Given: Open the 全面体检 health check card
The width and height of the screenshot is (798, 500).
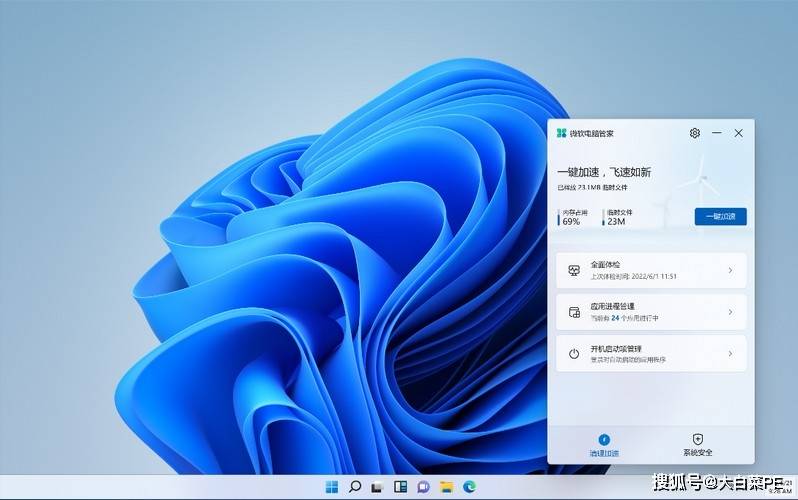Looking at the screenshot, I should 651,270.
